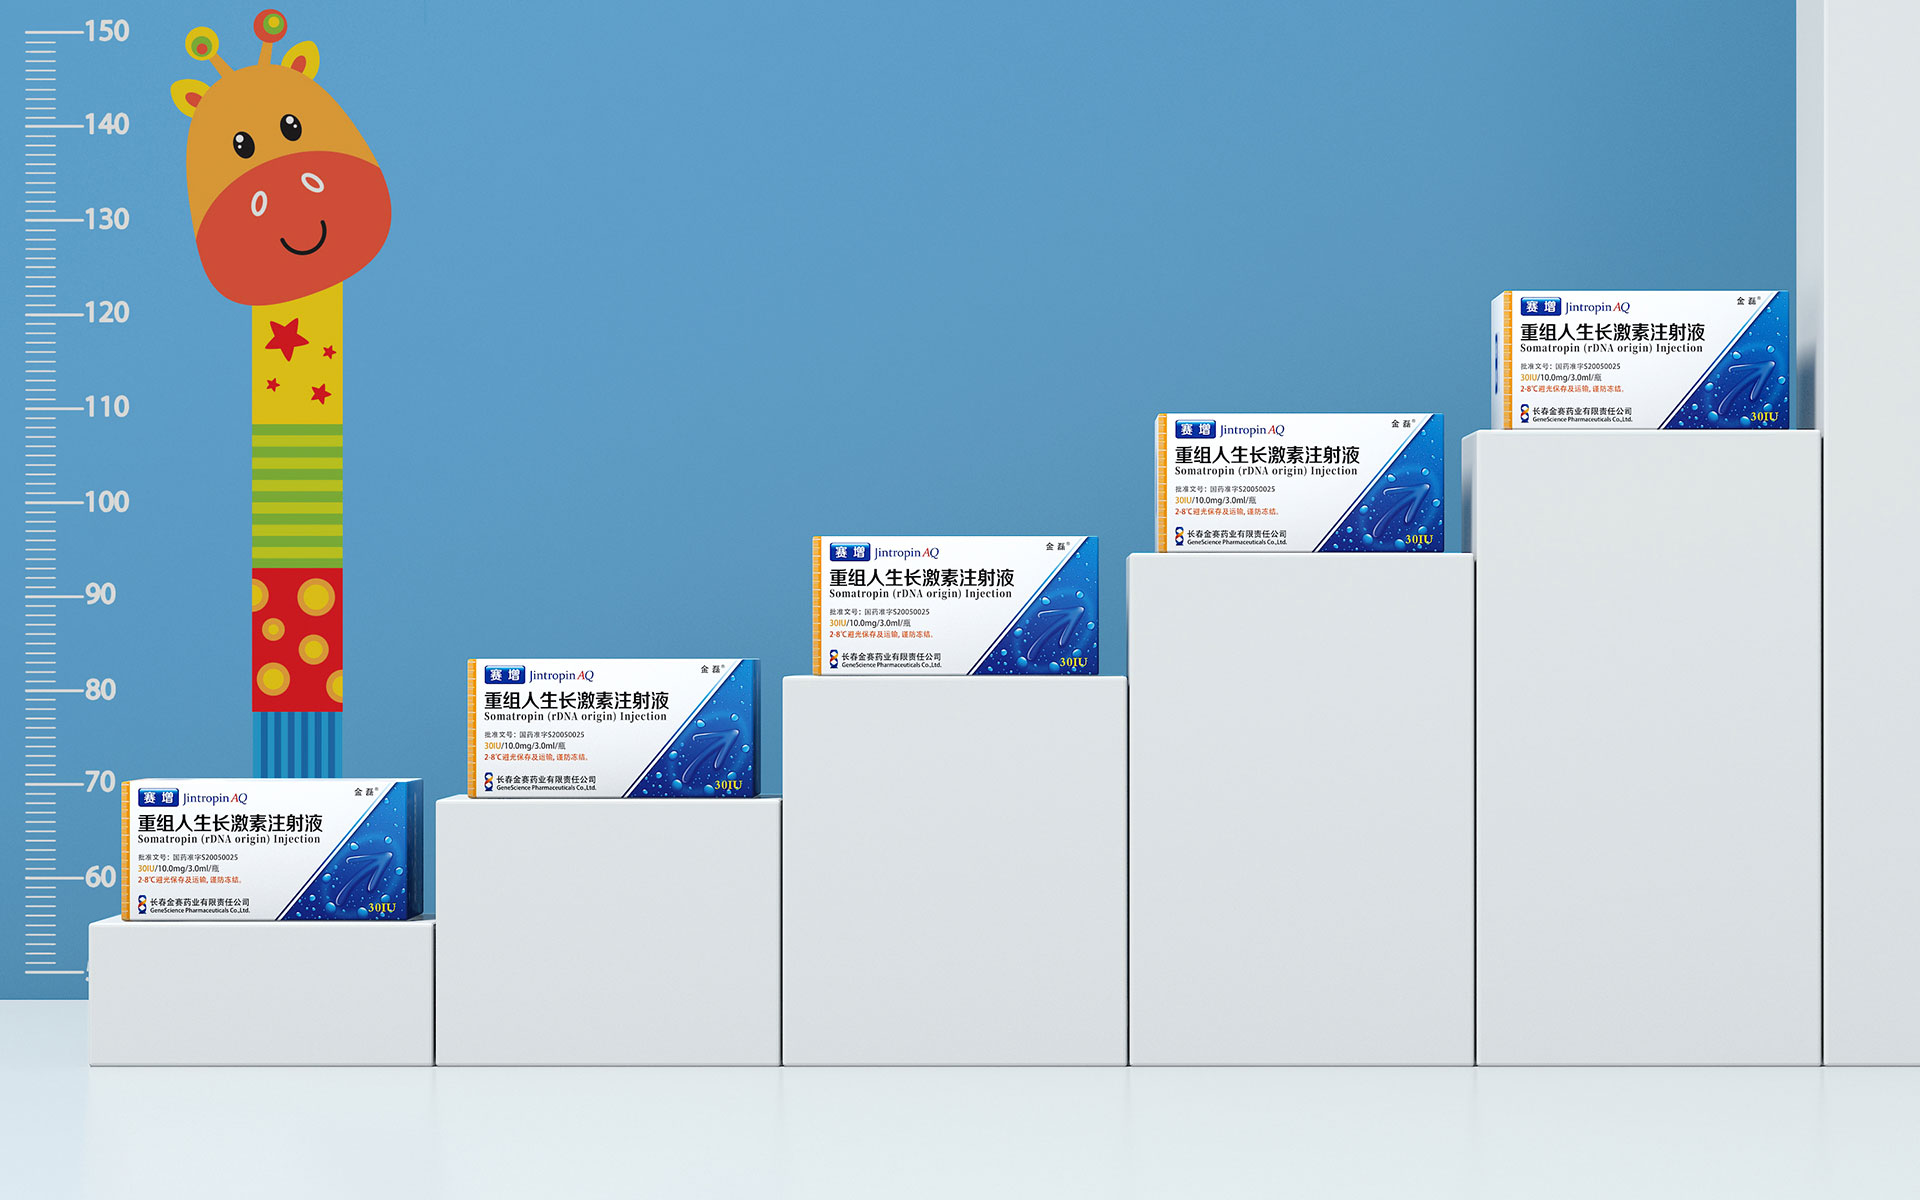Click the 60 mark on height ruler
The width and height of the screenshot is (1920, 1200).
100,877
